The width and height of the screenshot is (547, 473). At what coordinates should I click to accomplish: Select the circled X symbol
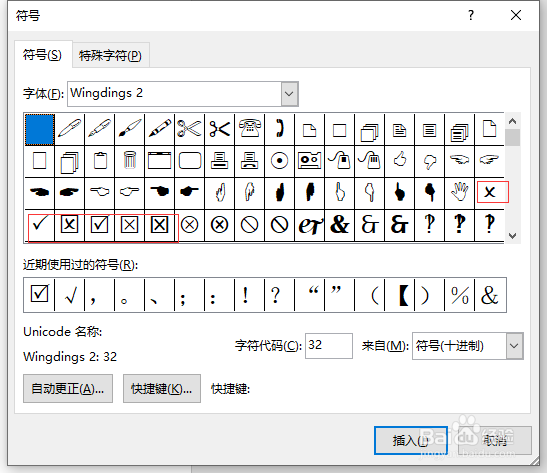(x=189, y=225)
